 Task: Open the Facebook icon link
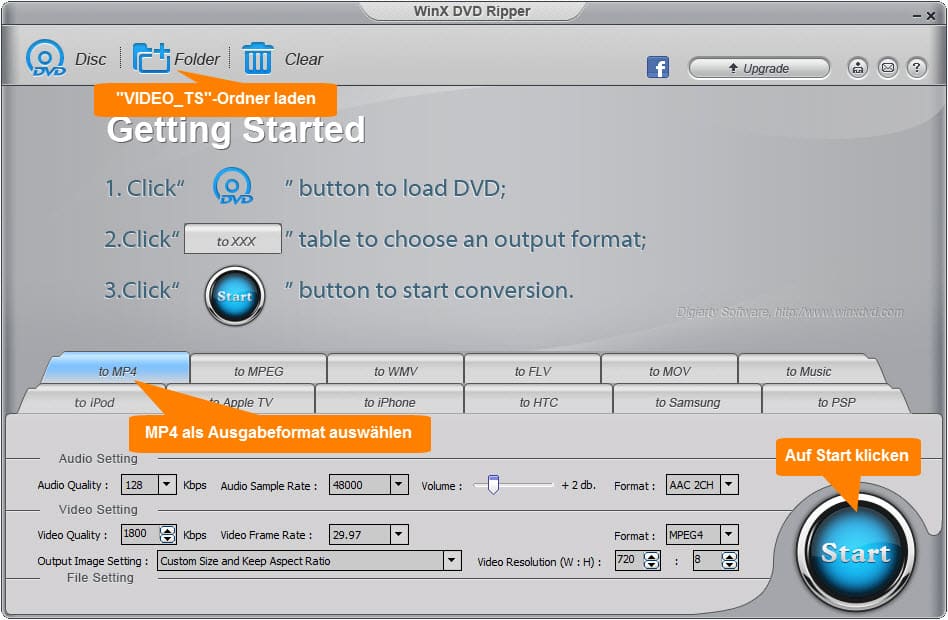point(658,68)
